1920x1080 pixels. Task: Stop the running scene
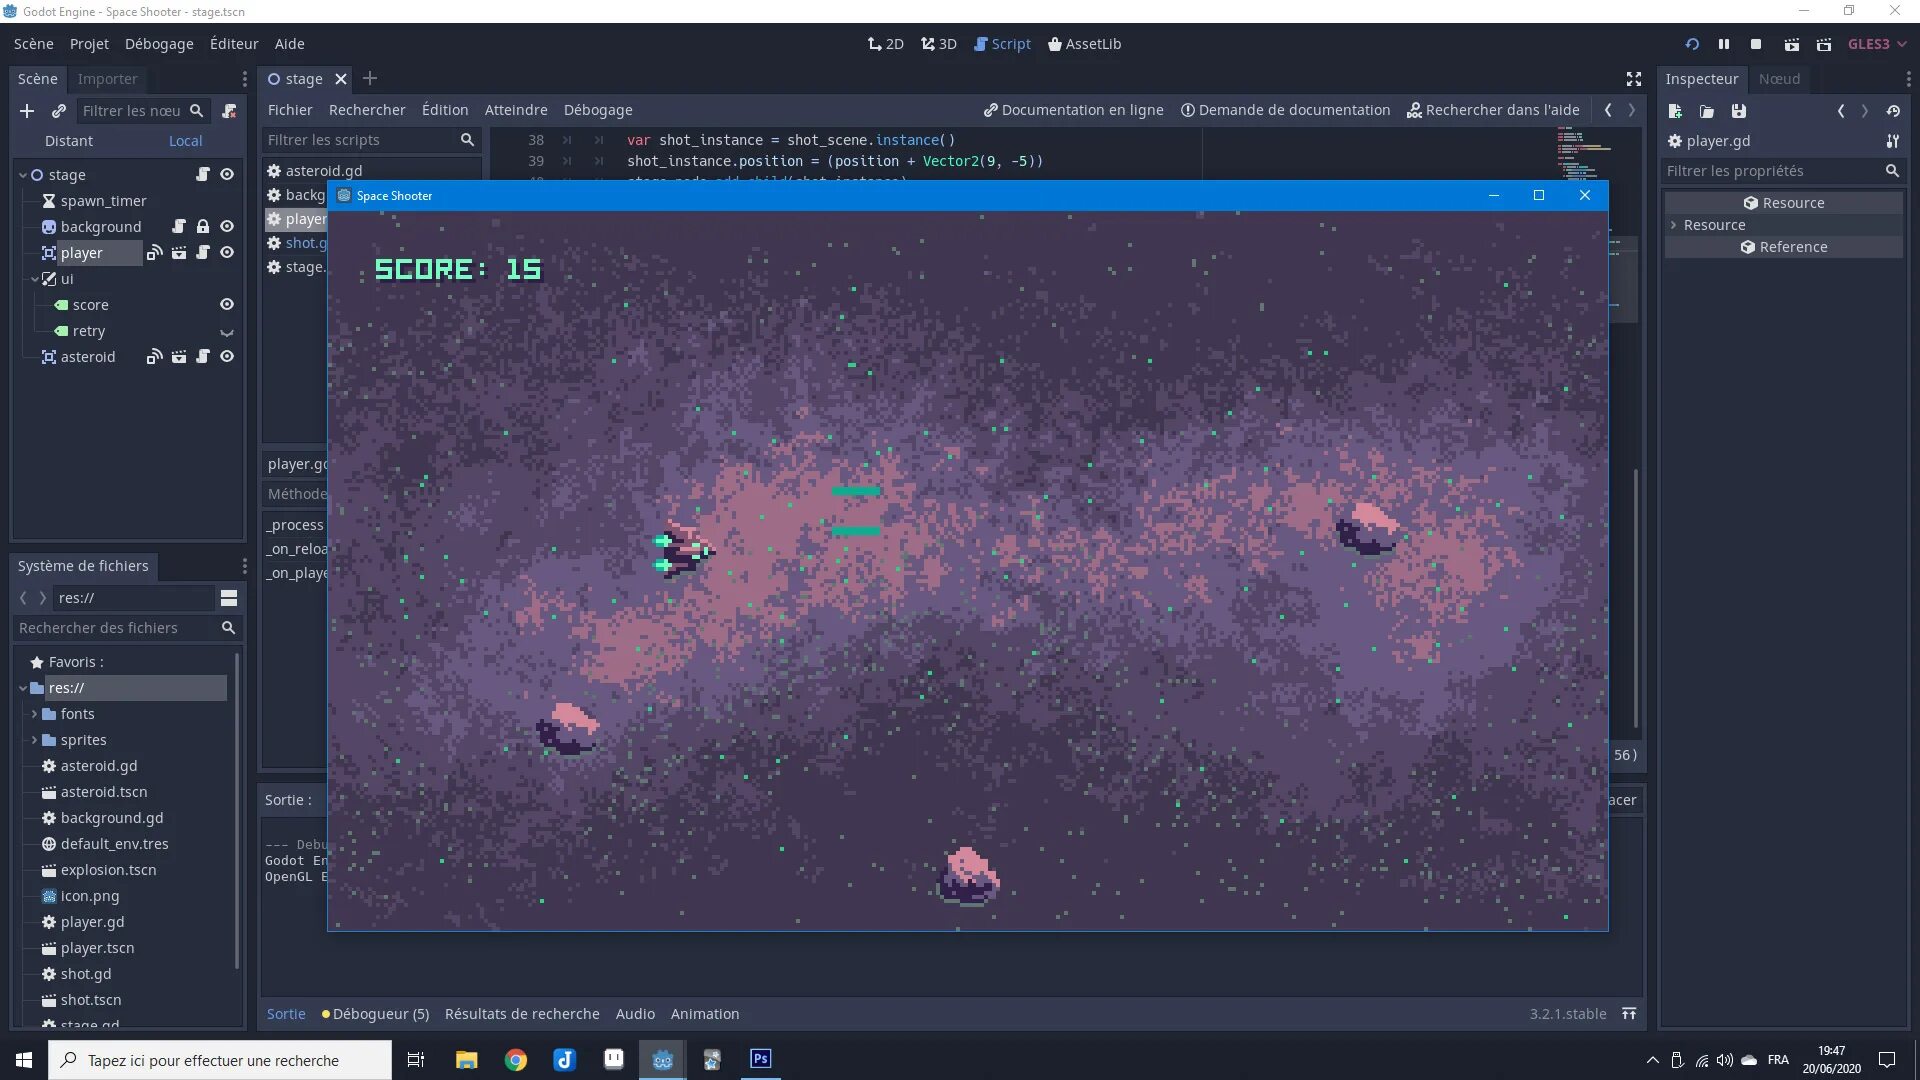(x=1756, y=44)
